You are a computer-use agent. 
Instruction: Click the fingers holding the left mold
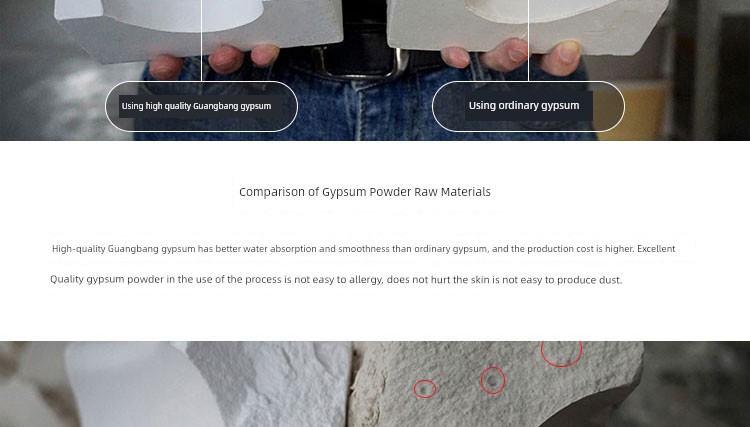point(214,61)
